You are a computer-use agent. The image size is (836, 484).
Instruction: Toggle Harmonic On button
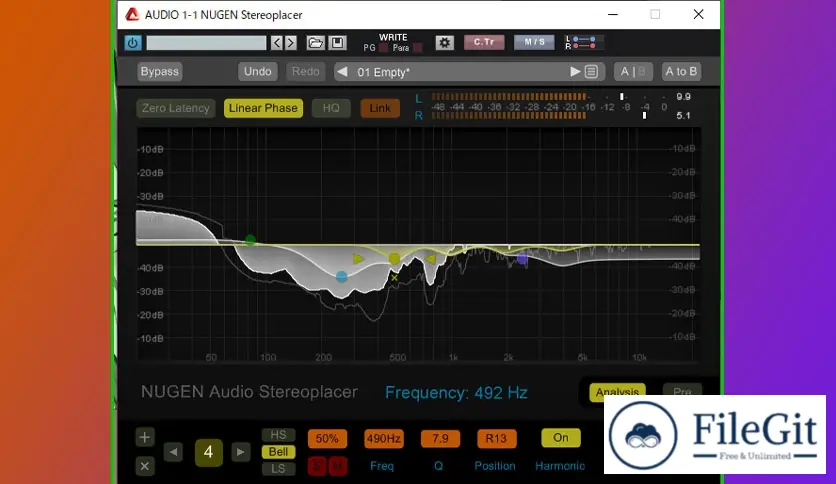pos(561,438)
